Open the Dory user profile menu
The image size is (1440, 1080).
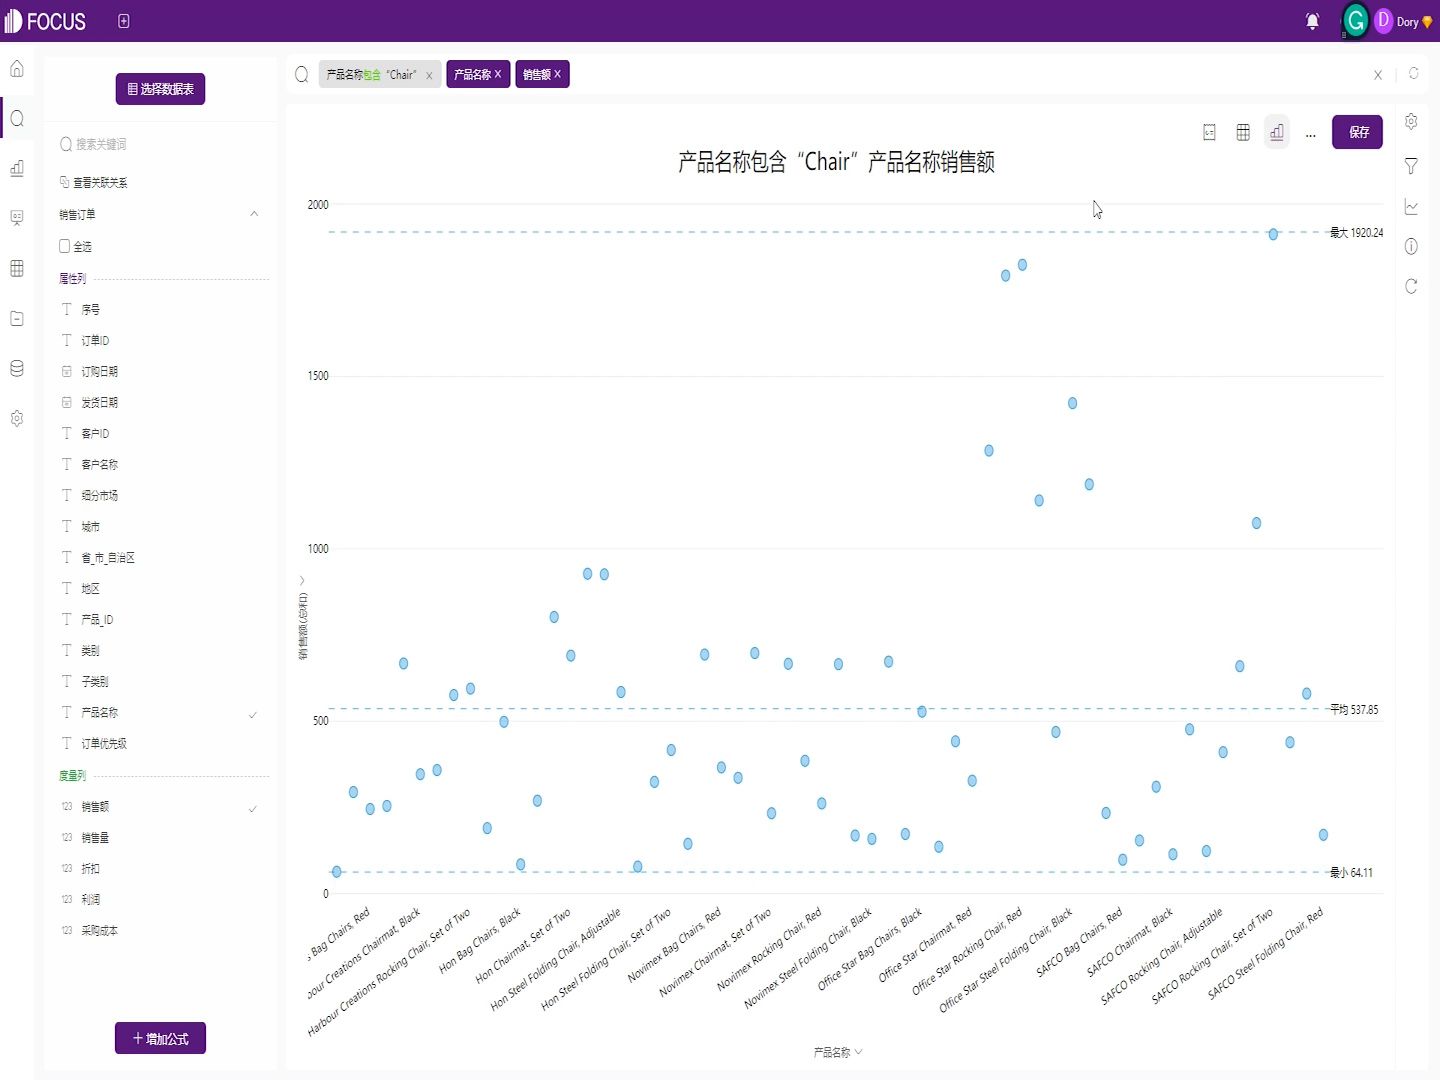pyautogui.click(x=1404, y=21)
